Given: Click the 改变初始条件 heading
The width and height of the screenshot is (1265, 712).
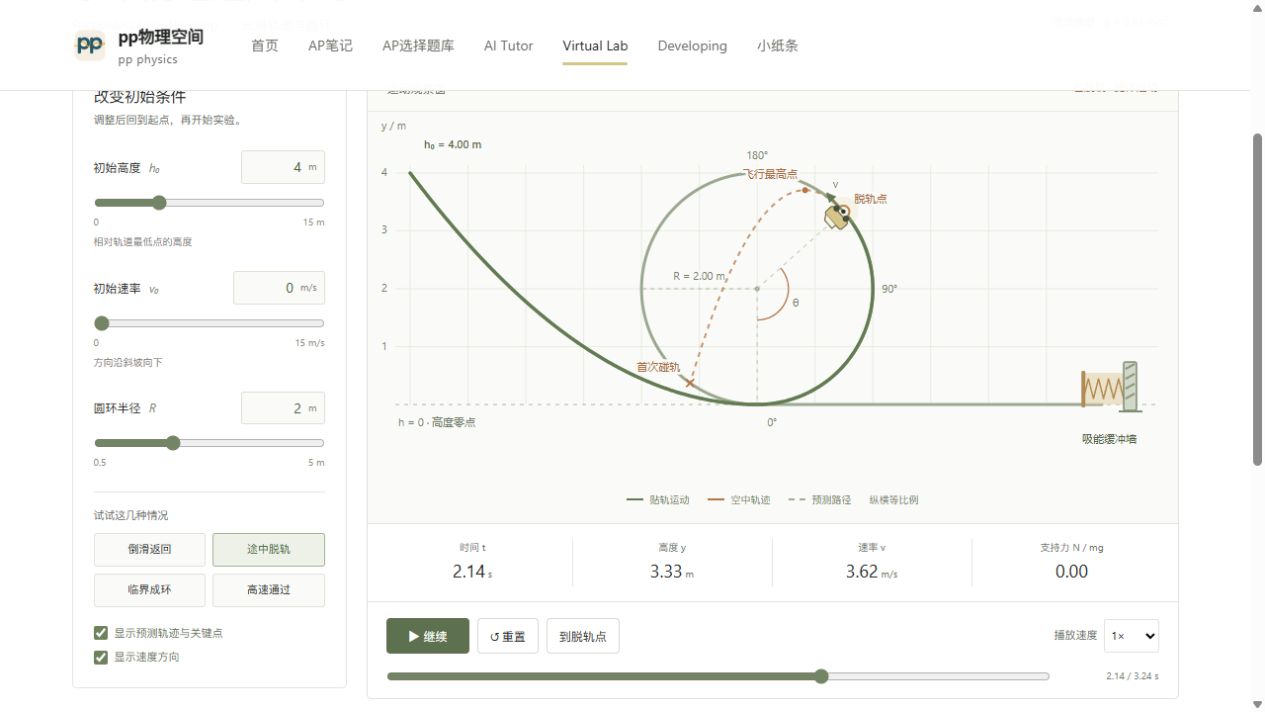Looking at the screenshot, I should point(140,97).
